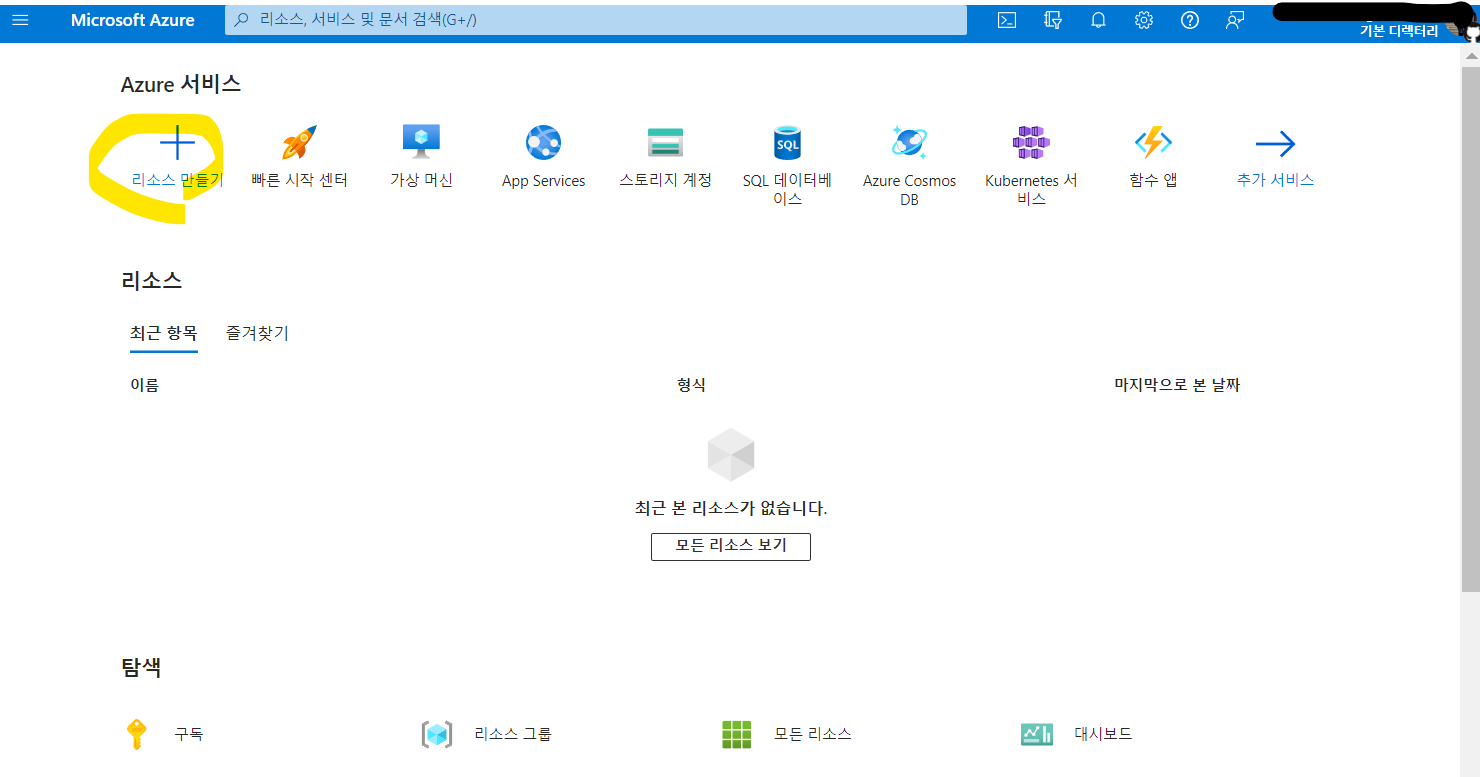Switch to the 즐겨찾기 tab
Viewport: 1480px width, 777px height.
(x=257, y=333)
